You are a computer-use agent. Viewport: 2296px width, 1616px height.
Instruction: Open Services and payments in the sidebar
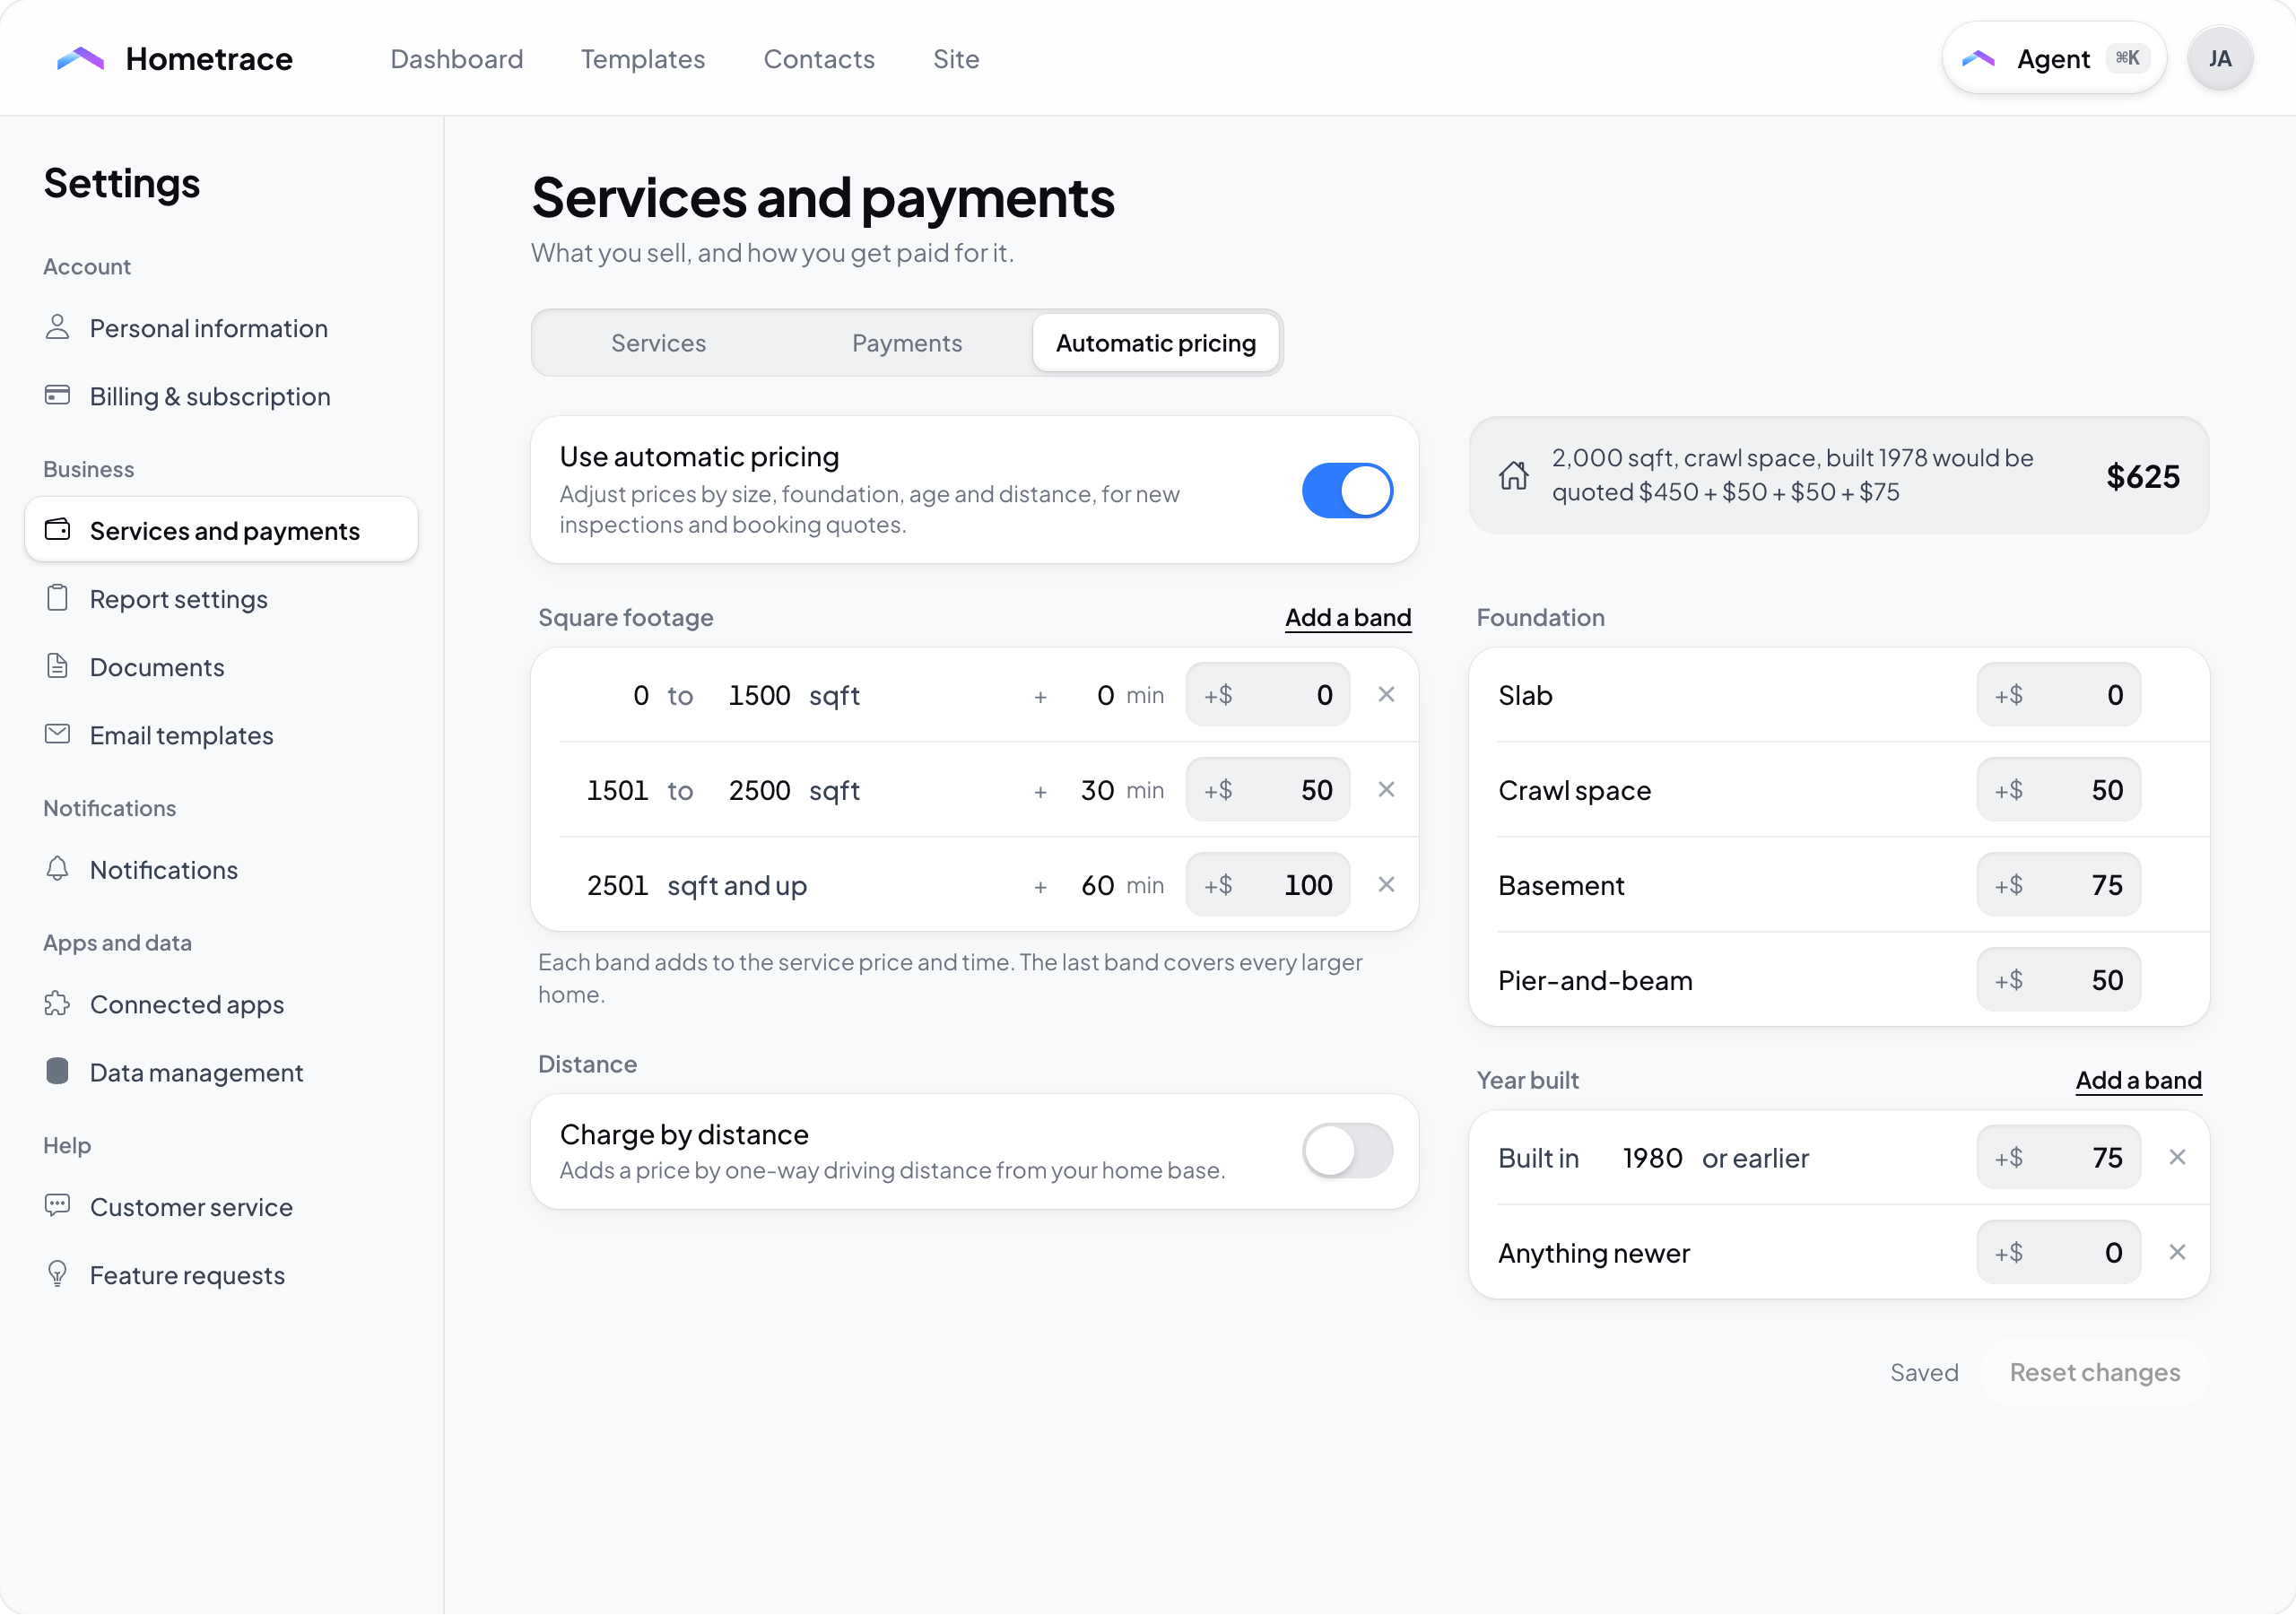pyautogui.click(x=221, y=530)
